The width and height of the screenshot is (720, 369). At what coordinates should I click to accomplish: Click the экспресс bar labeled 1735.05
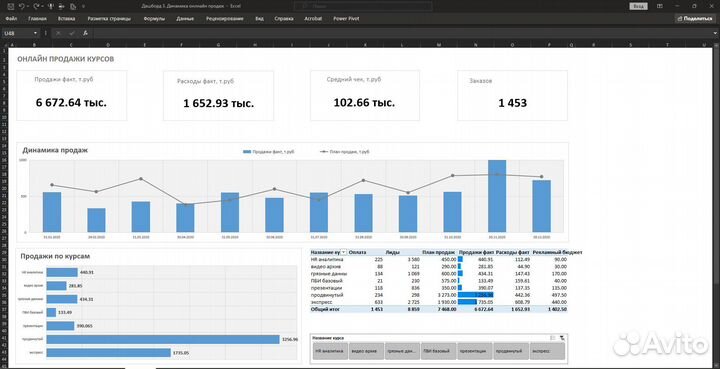108,353
